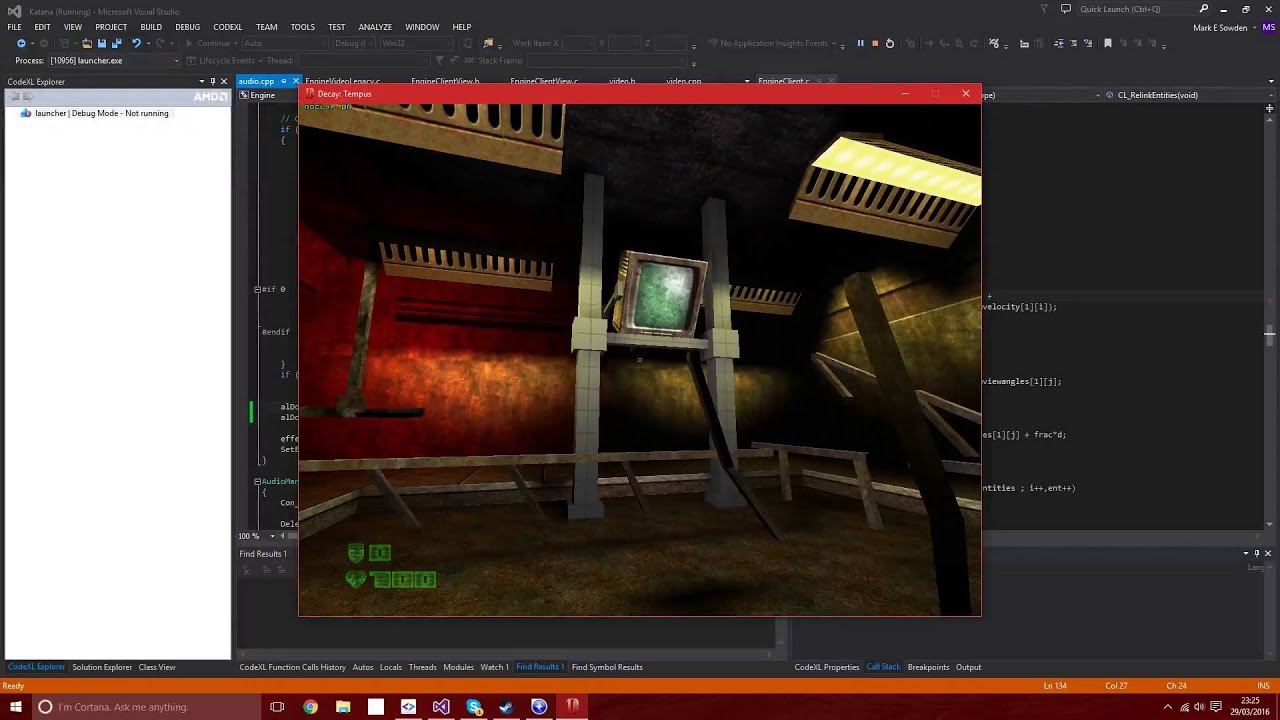
Task: Switch to the Class View tab
Action: click(x=157, y=667)
